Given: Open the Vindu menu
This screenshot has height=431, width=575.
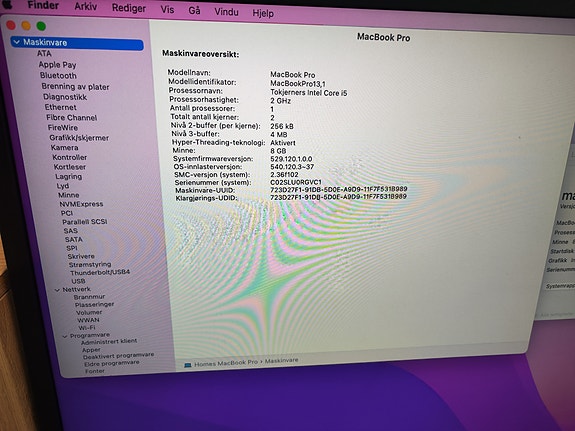Looking at the screenshot, I should coord(226,12).
